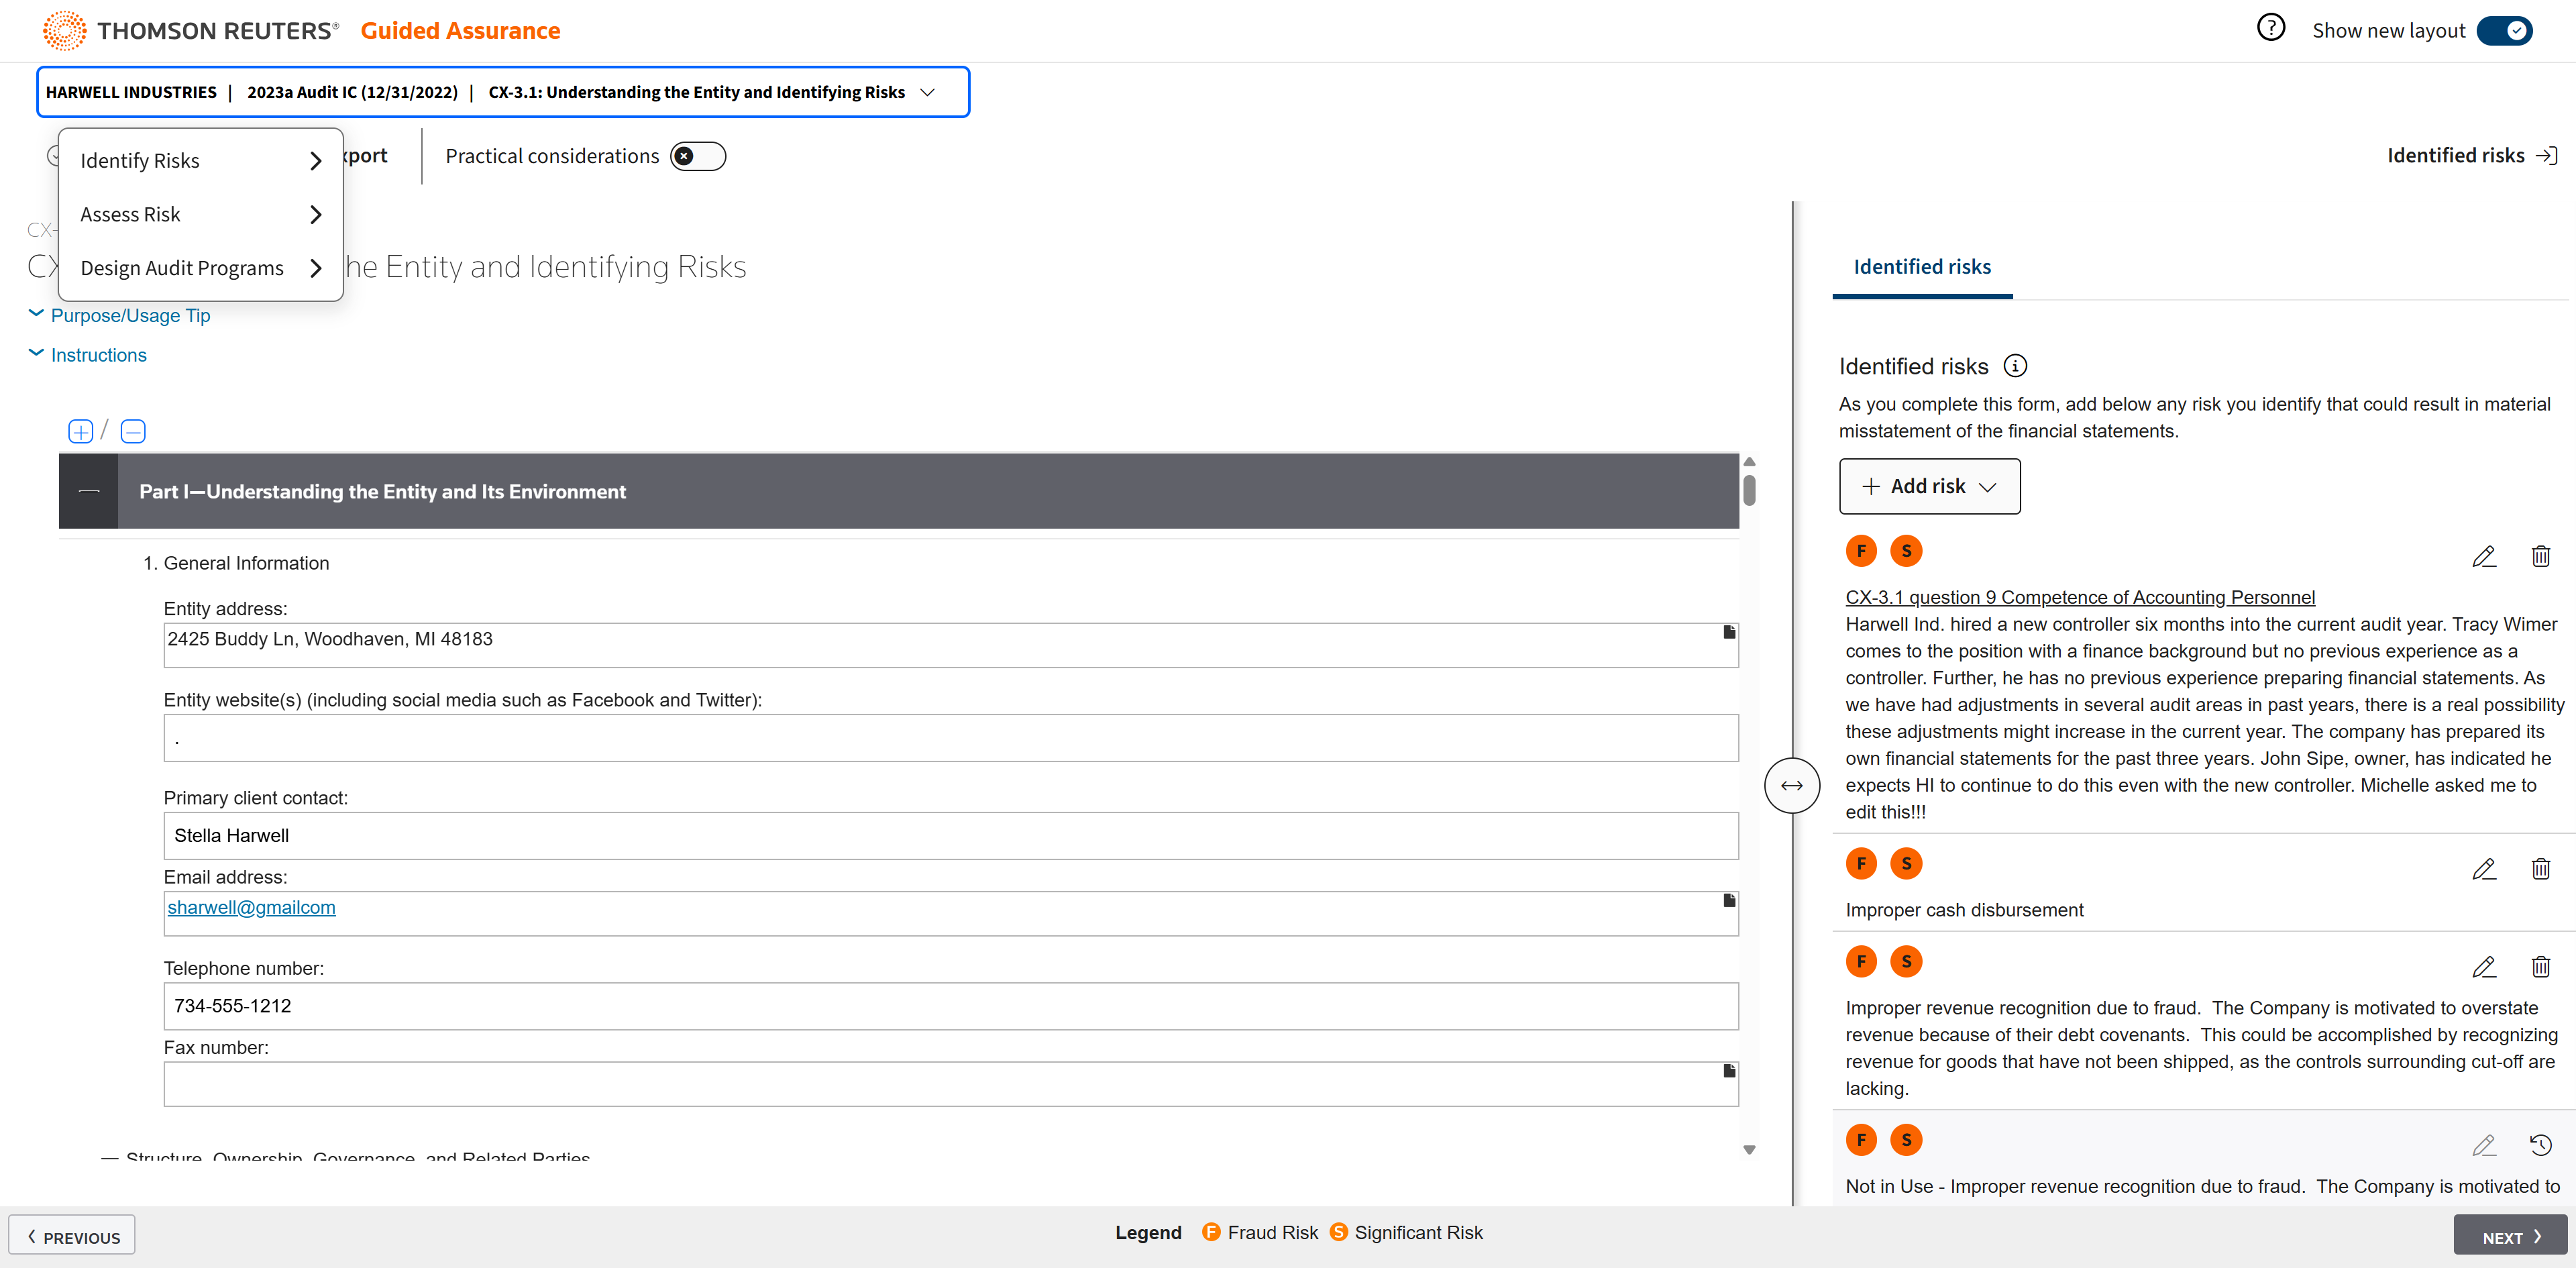Delete the Improper cash disbursement risk
Screen dimensions: 2576x1268
point(2540,869)
